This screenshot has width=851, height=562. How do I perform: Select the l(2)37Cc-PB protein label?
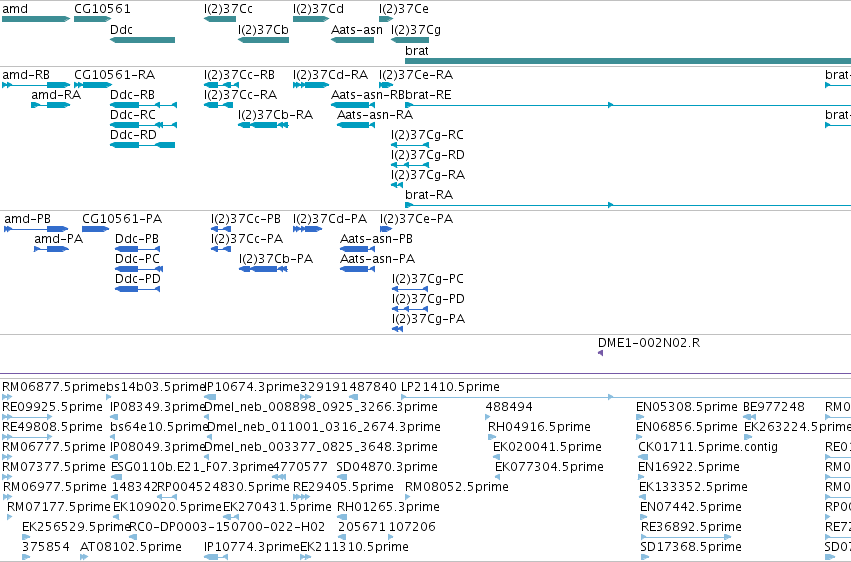[x=246, y=219]
